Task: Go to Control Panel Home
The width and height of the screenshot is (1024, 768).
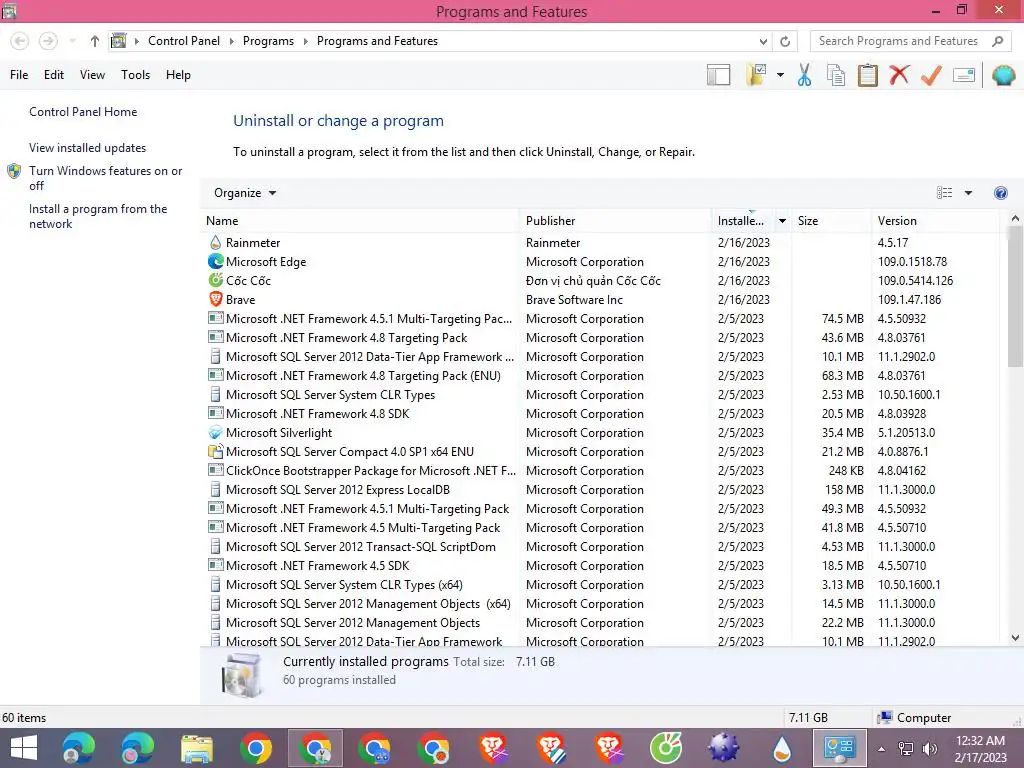Action: pos(83,112)
